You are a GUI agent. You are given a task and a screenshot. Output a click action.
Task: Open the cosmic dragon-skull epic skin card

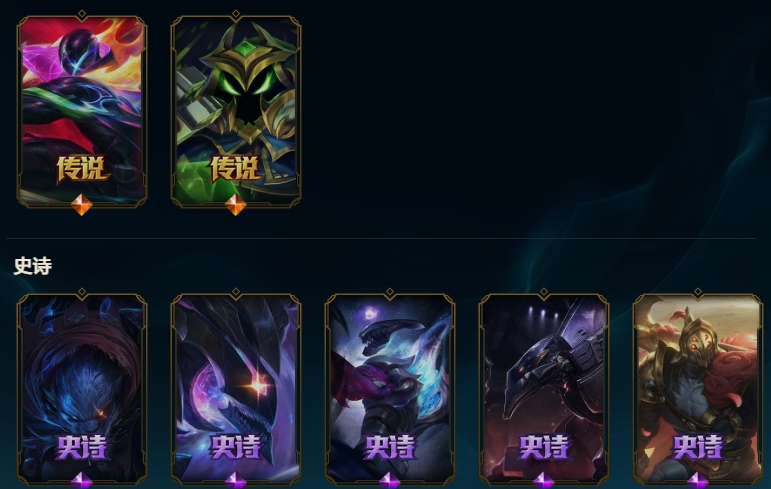click(x=389, y=389)
